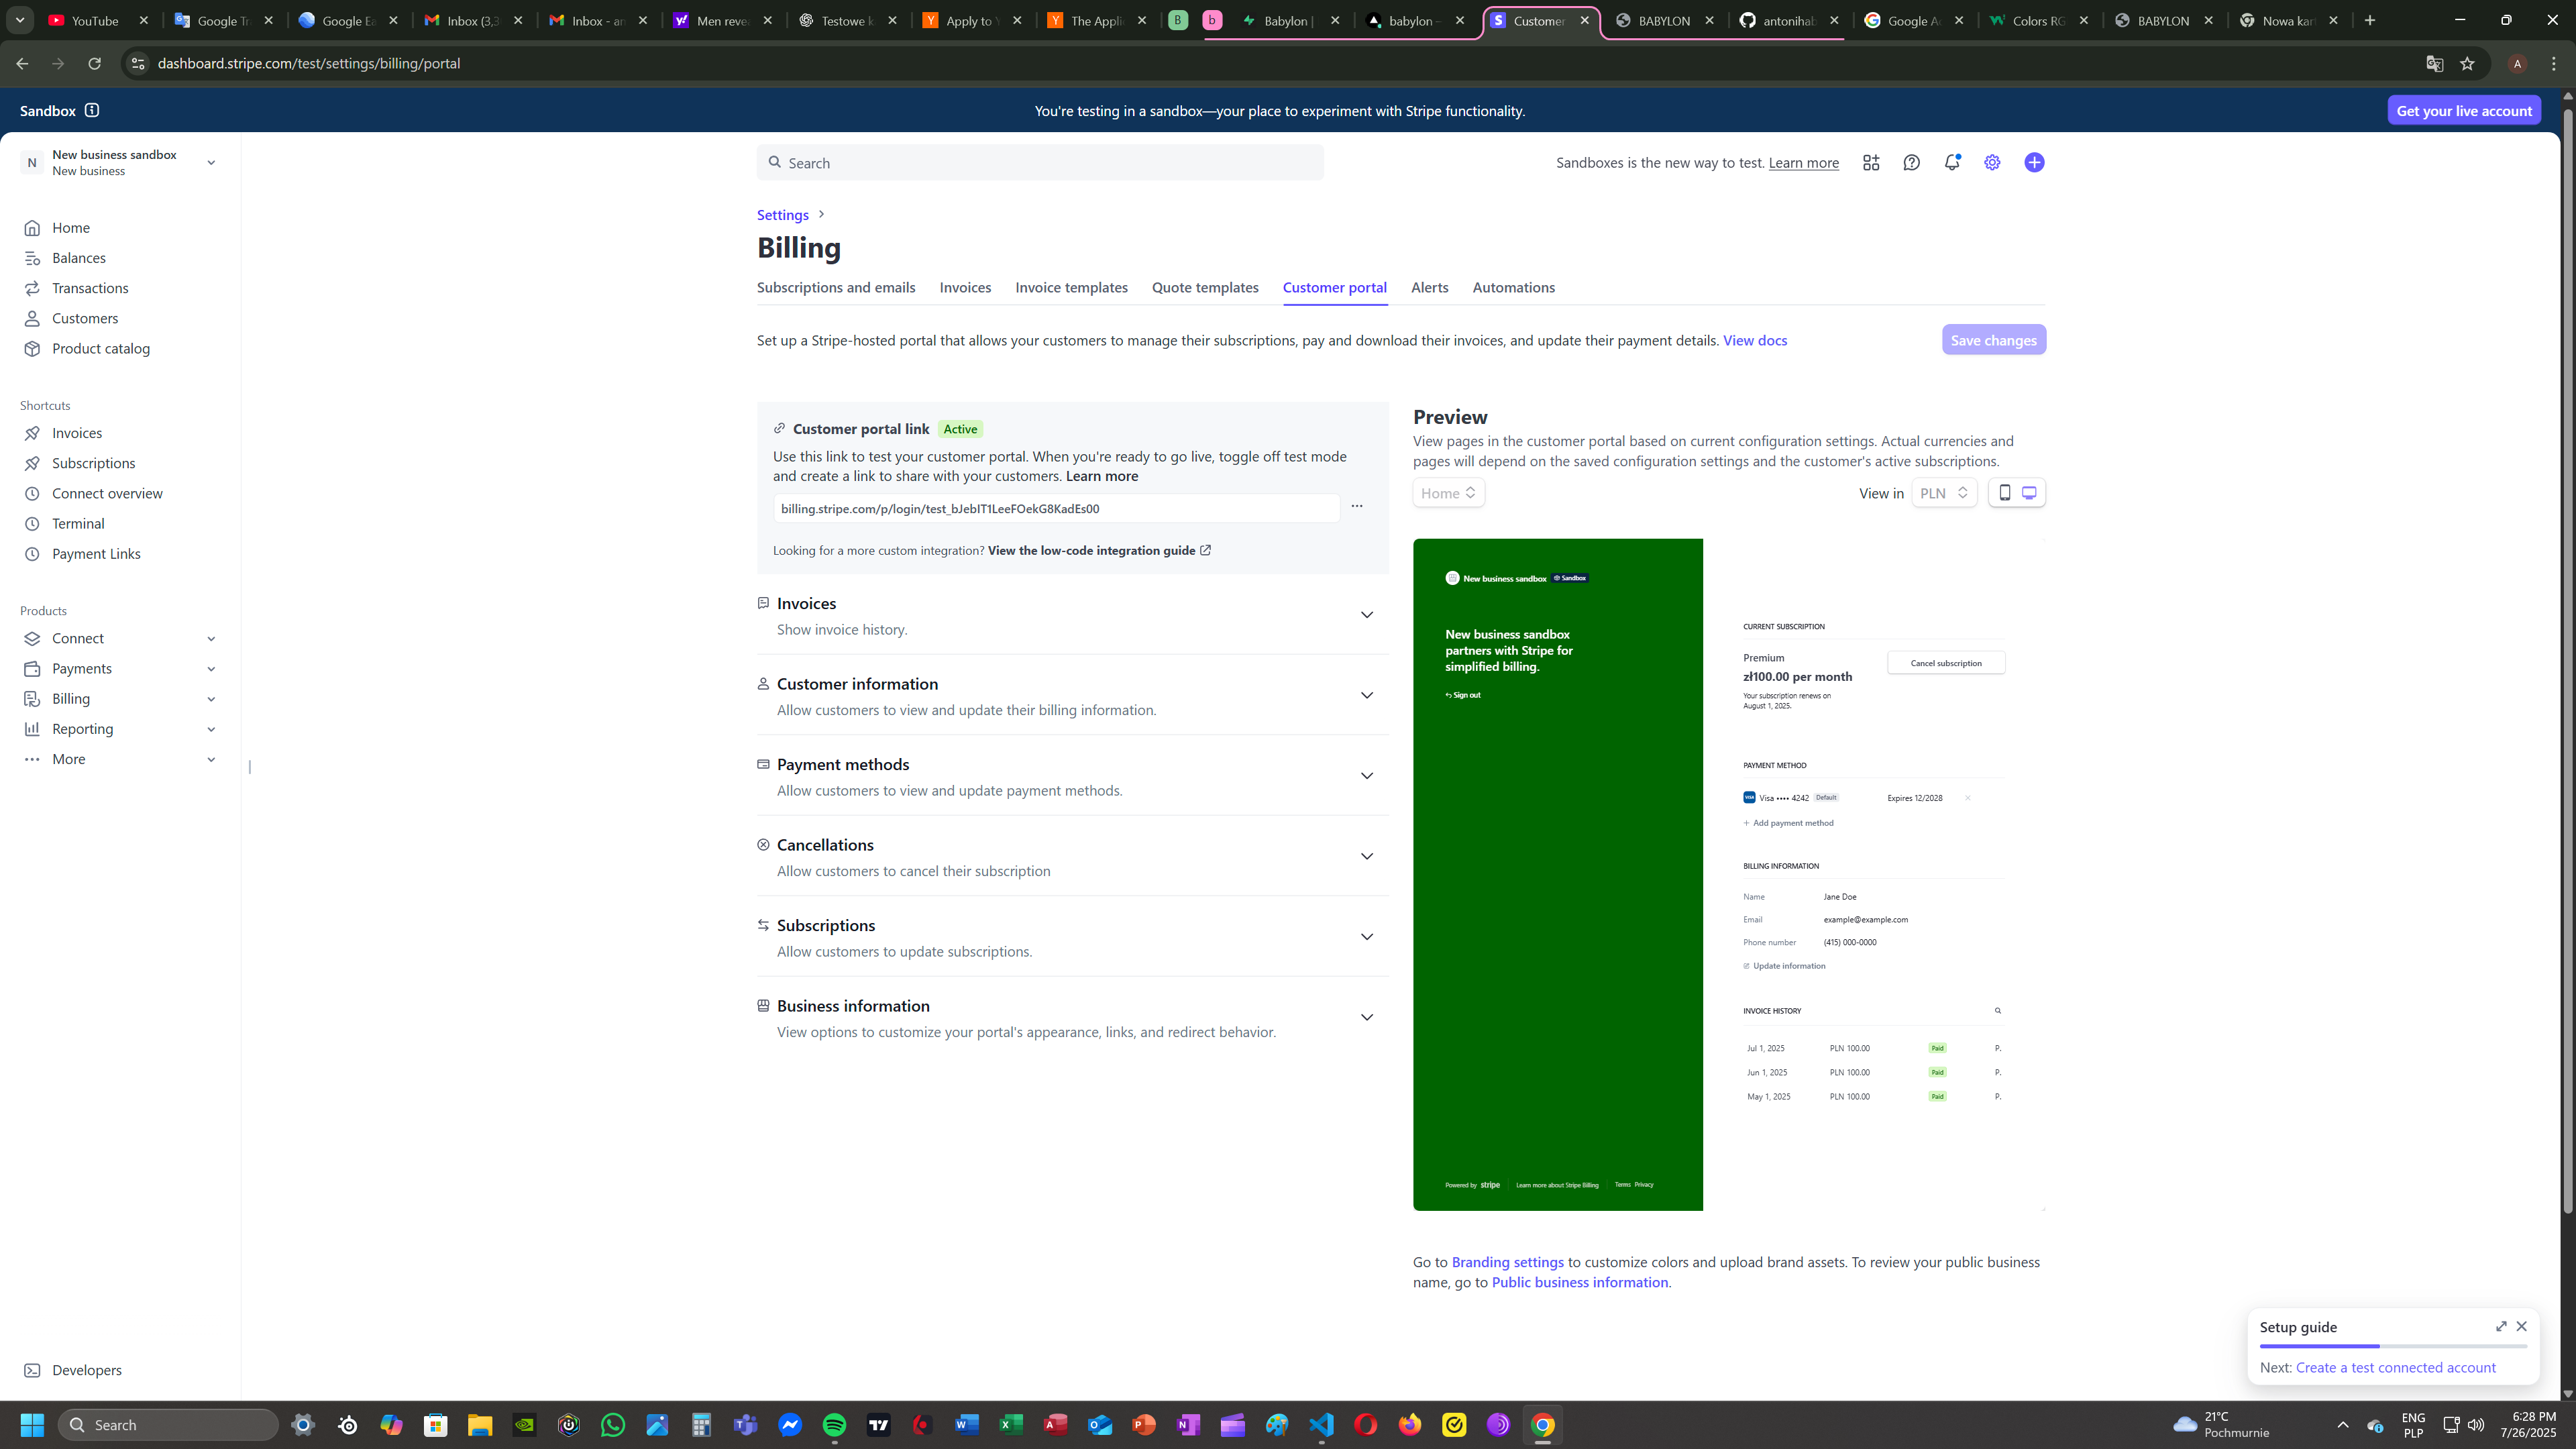Open the PLN currency dropdown
This screenshot has width=2576, height=1449.
[1943, 493]
